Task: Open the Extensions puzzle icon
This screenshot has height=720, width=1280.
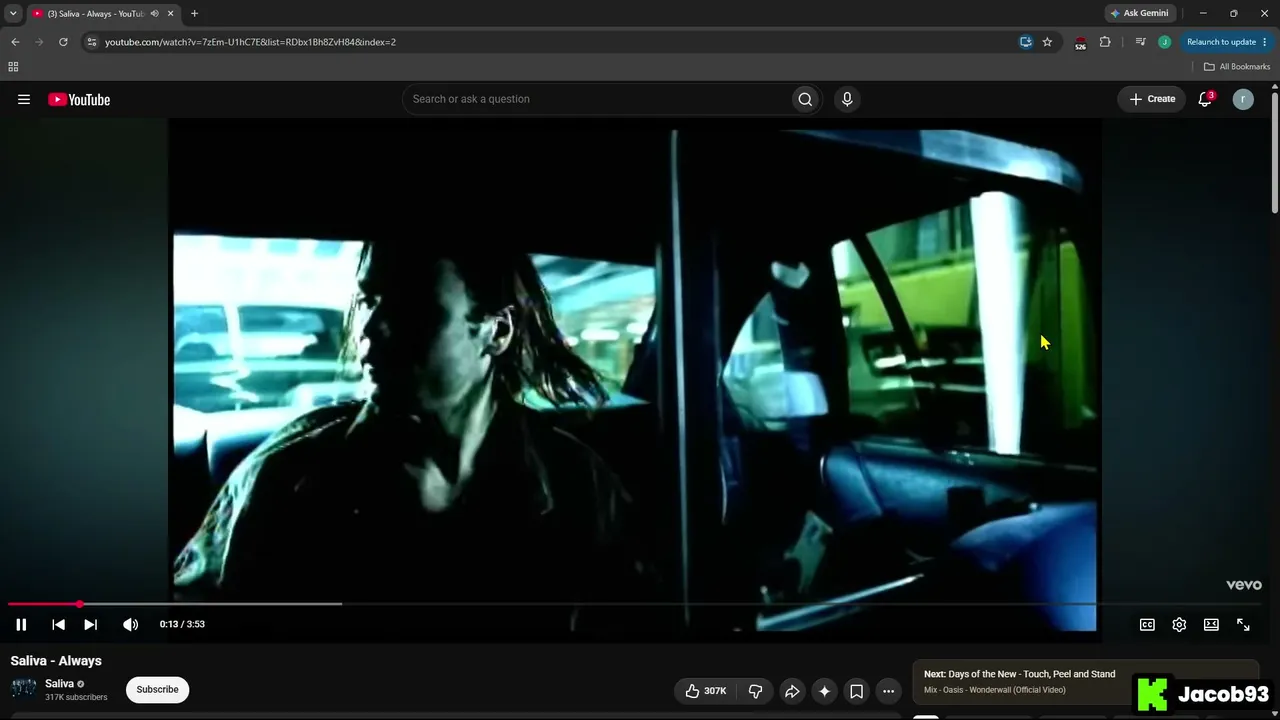Action: click(1105, 42)
